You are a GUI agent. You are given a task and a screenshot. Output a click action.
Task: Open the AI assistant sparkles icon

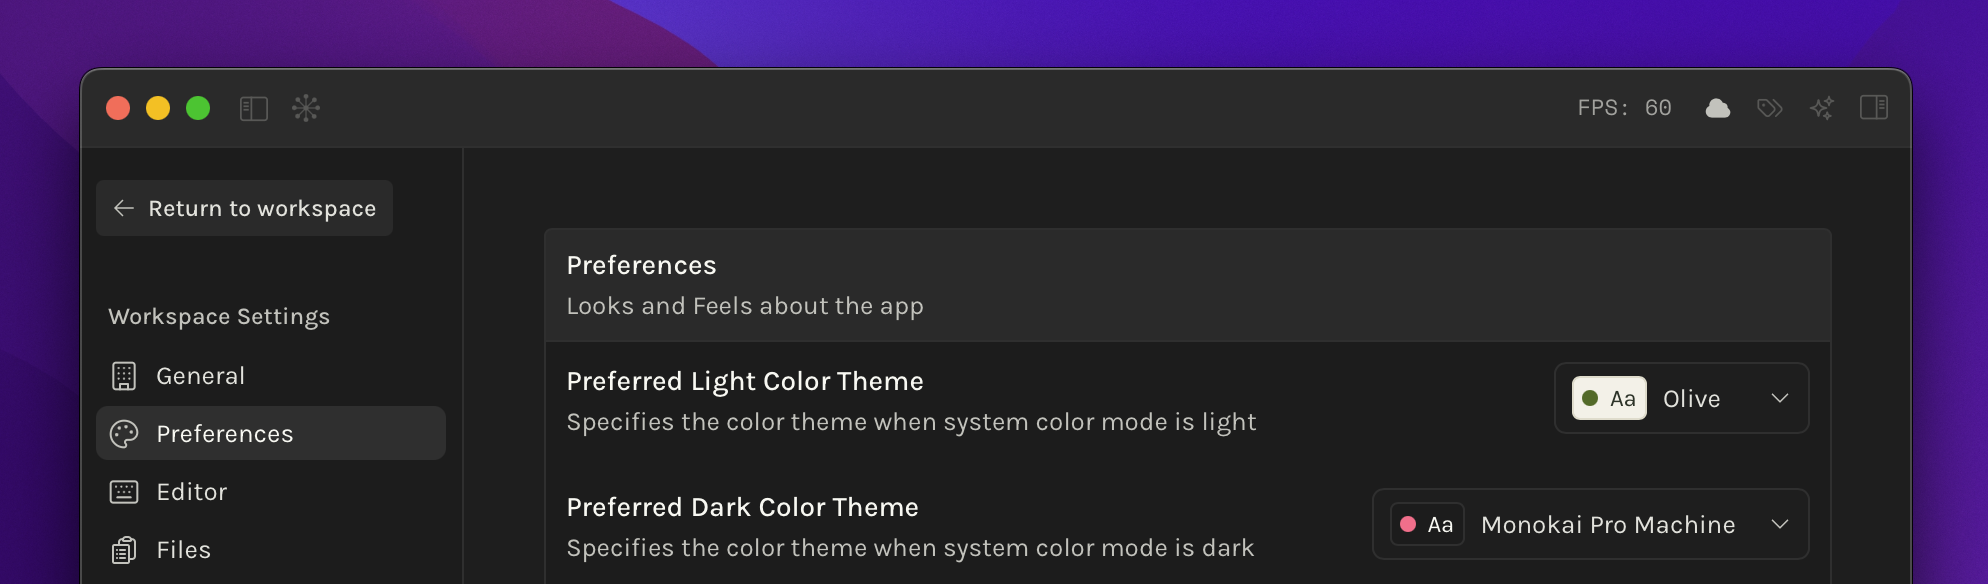click(x=1822, y=108)
